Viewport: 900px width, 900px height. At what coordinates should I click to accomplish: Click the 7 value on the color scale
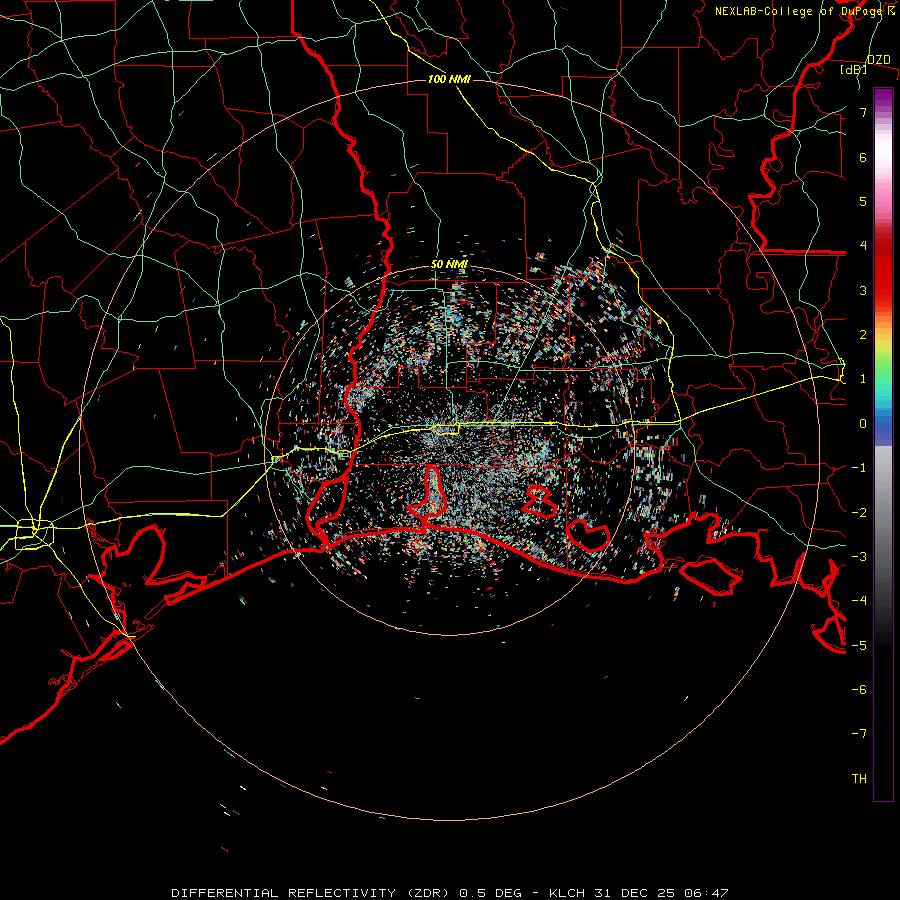pyautogui.click(x=863, y=112)
